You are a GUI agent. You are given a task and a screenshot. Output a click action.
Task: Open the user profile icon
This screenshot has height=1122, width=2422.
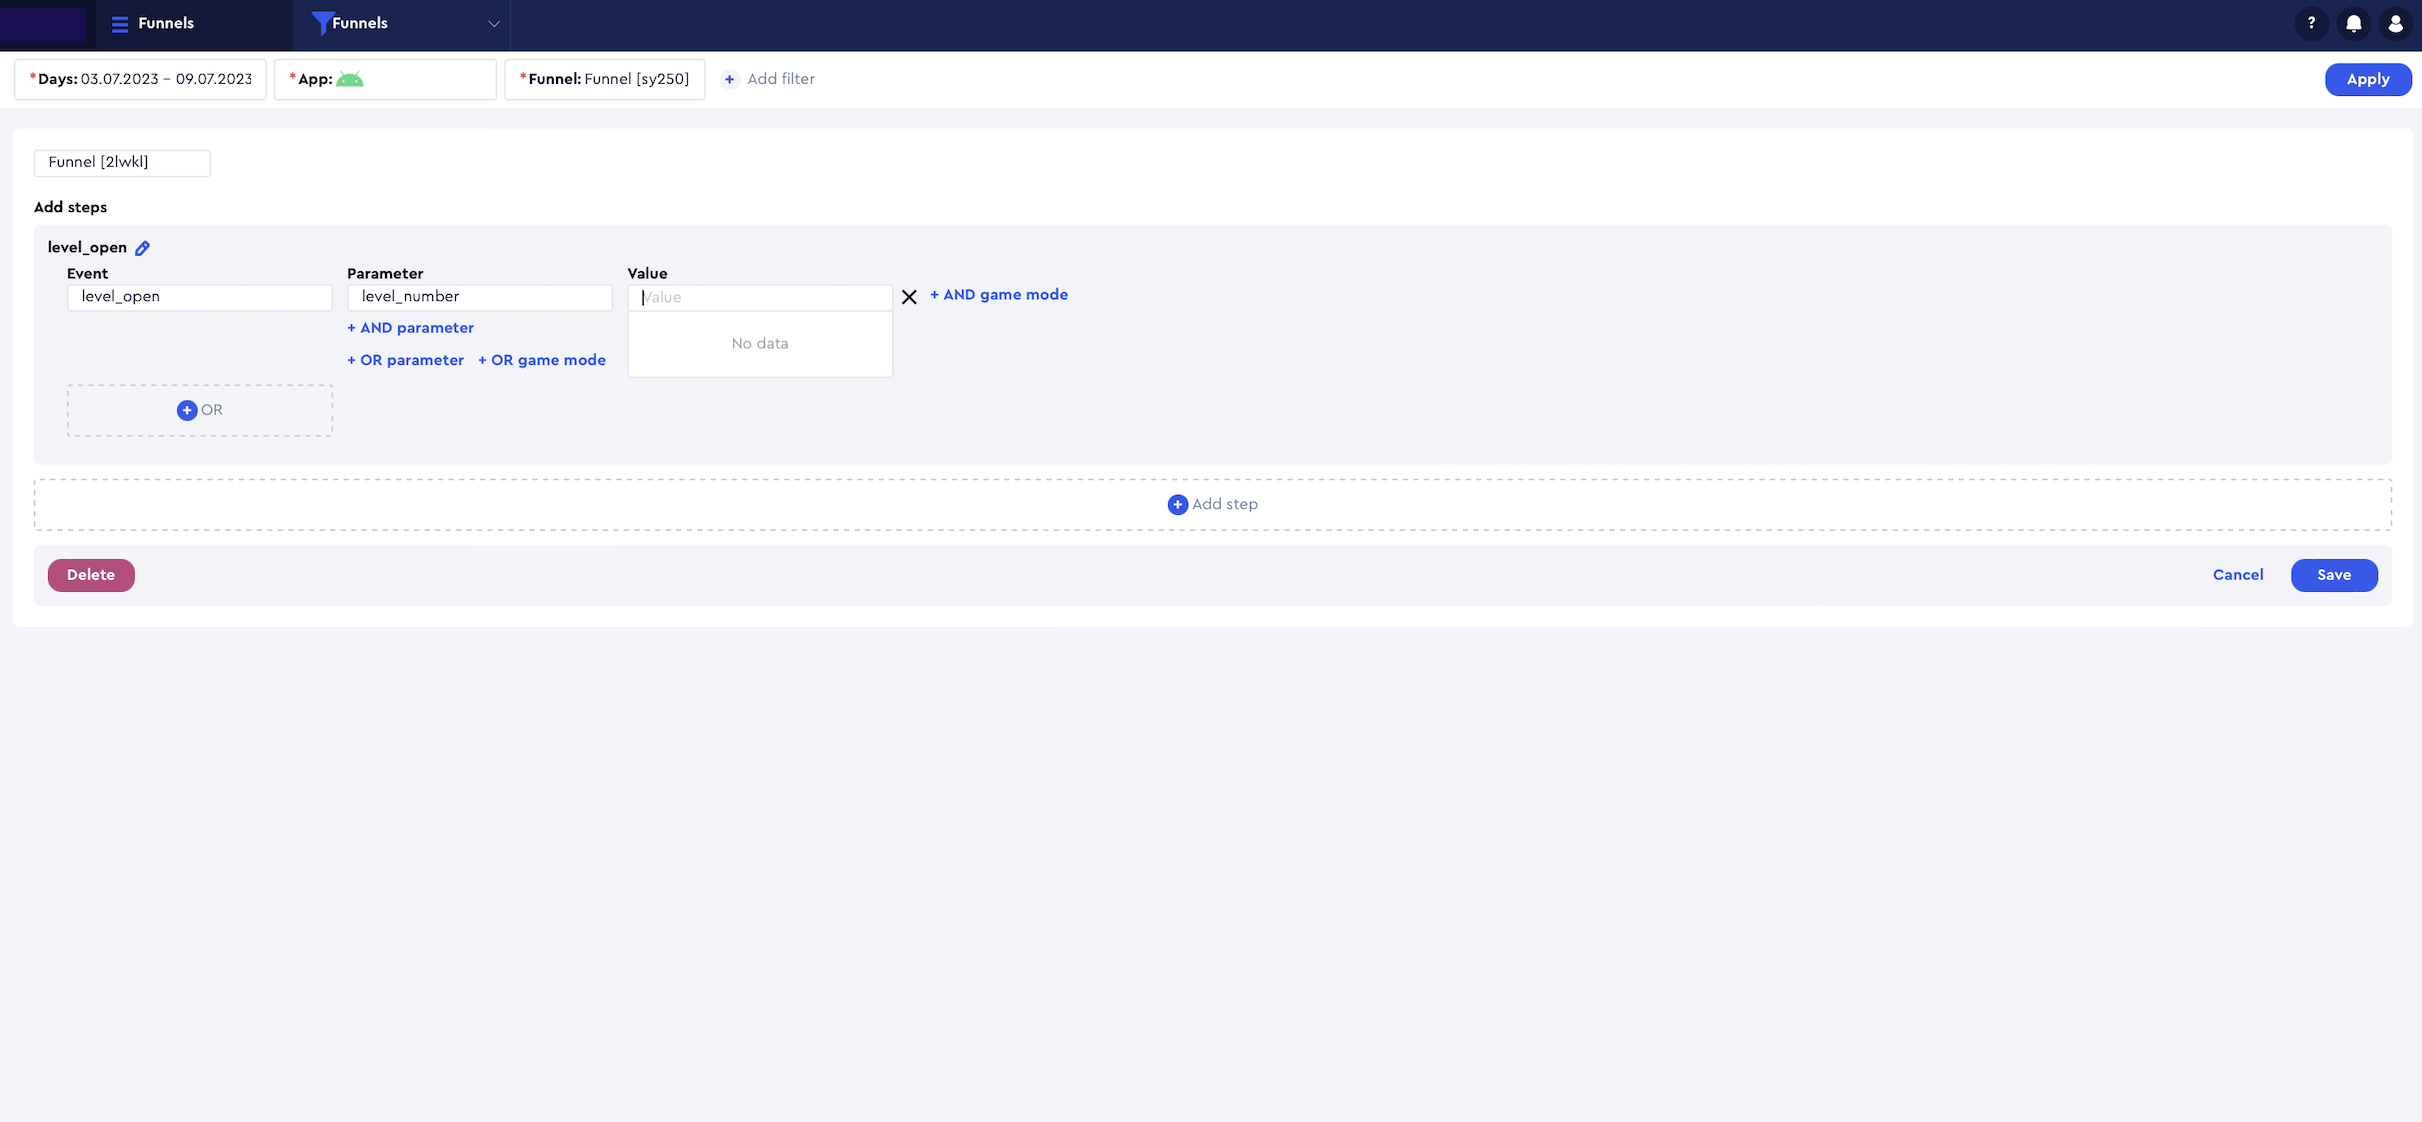[2395, 23]
